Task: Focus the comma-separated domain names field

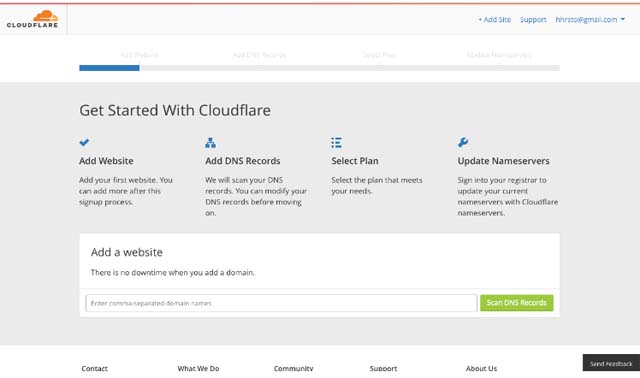Action: (x=281, y=303)
